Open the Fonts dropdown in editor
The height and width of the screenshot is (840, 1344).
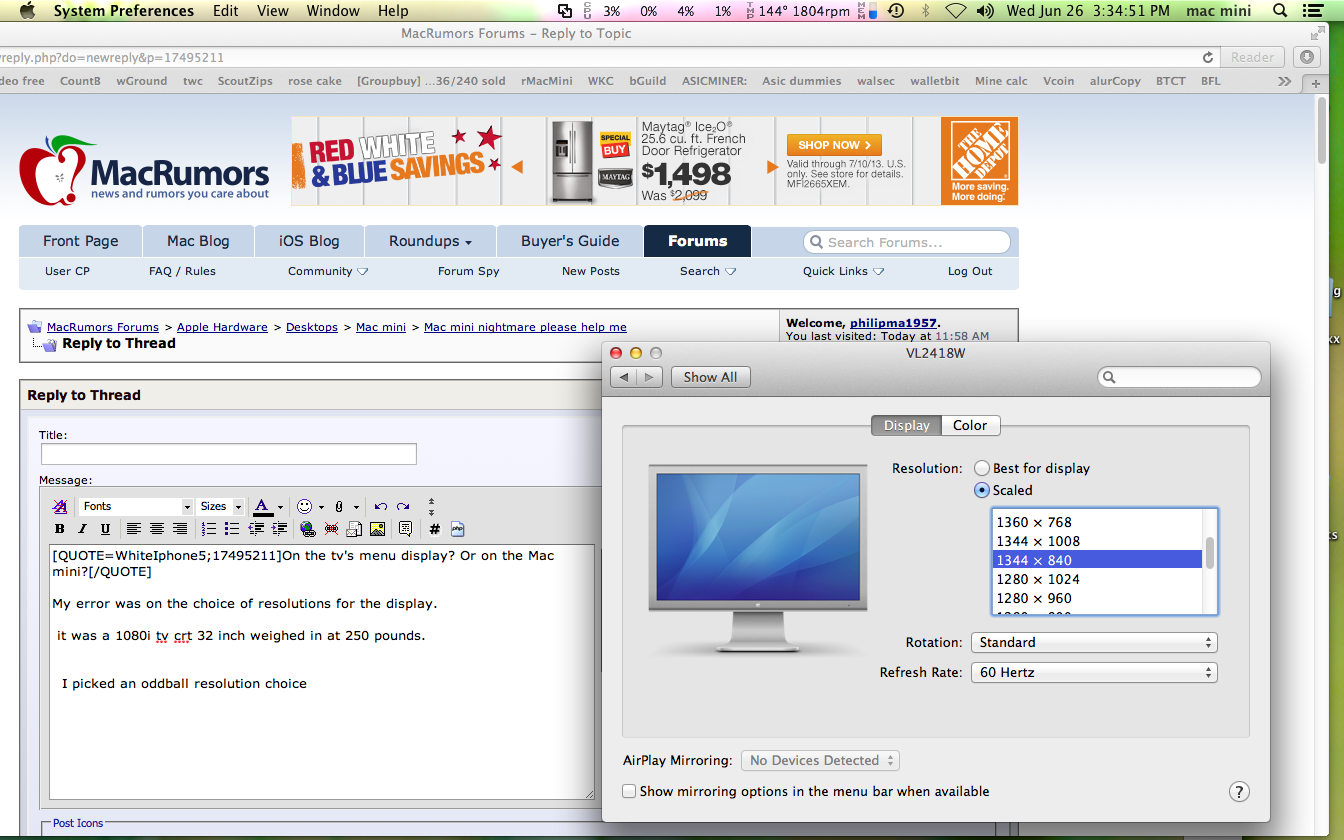point(135,506)
